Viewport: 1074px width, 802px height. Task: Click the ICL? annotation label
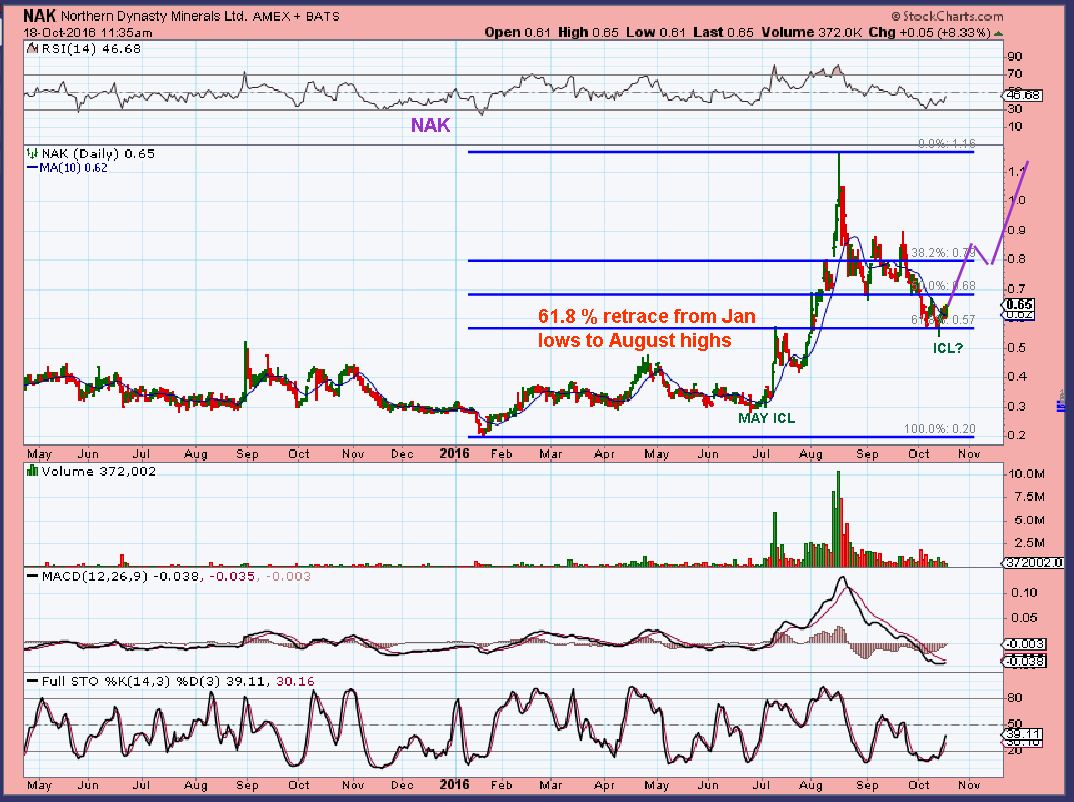(x=948, y=348)
